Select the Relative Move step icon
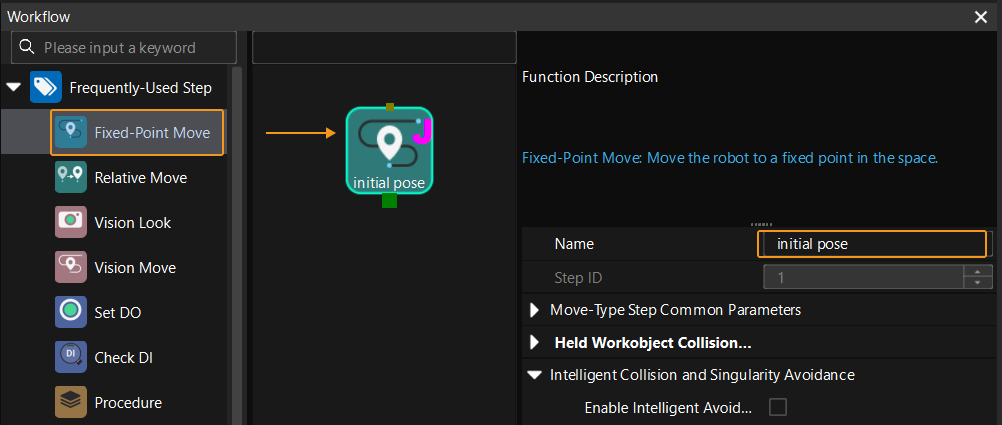The width and height of the screenshot is (1002, 425). pos(70,177)
